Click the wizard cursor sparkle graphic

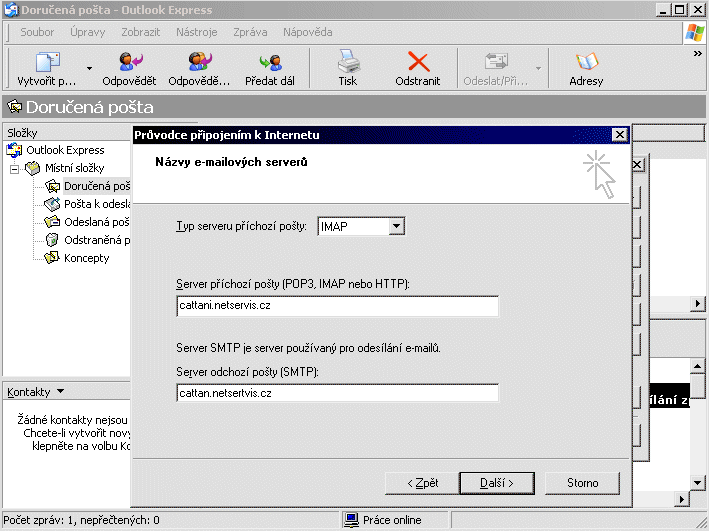click(600, 174)
